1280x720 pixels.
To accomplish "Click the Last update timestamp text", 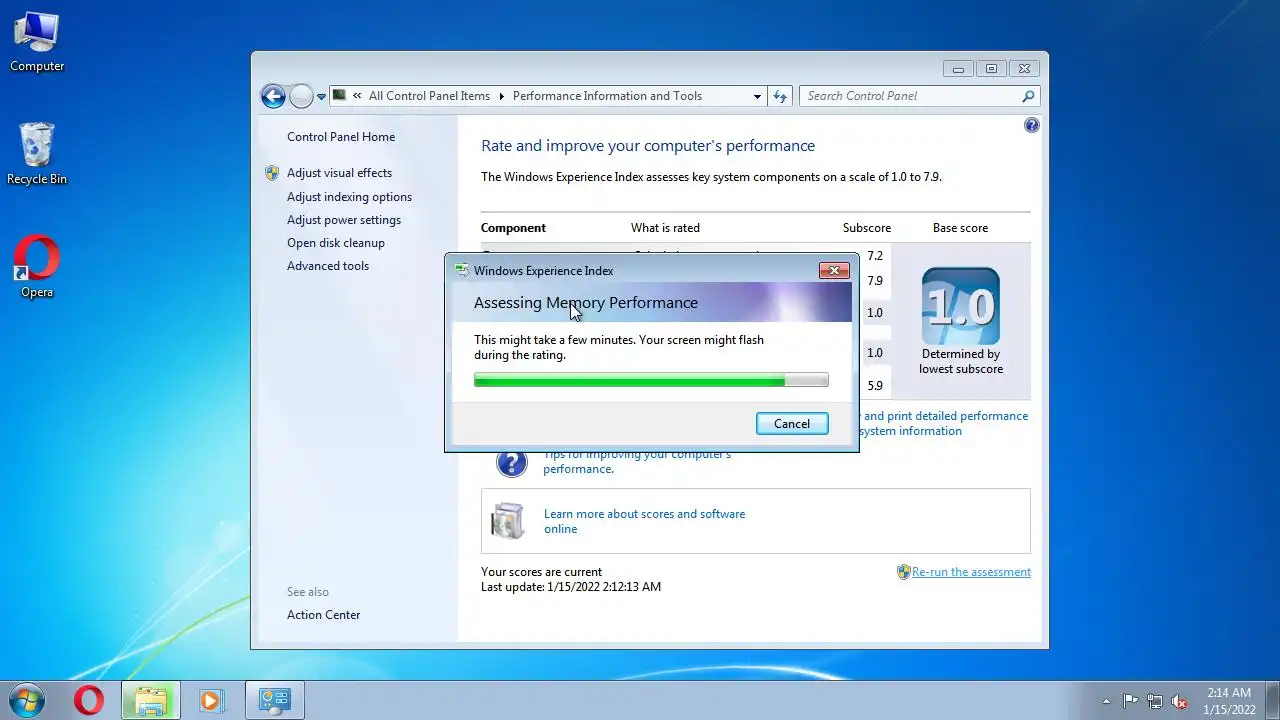I will click(x=571, y=587).
